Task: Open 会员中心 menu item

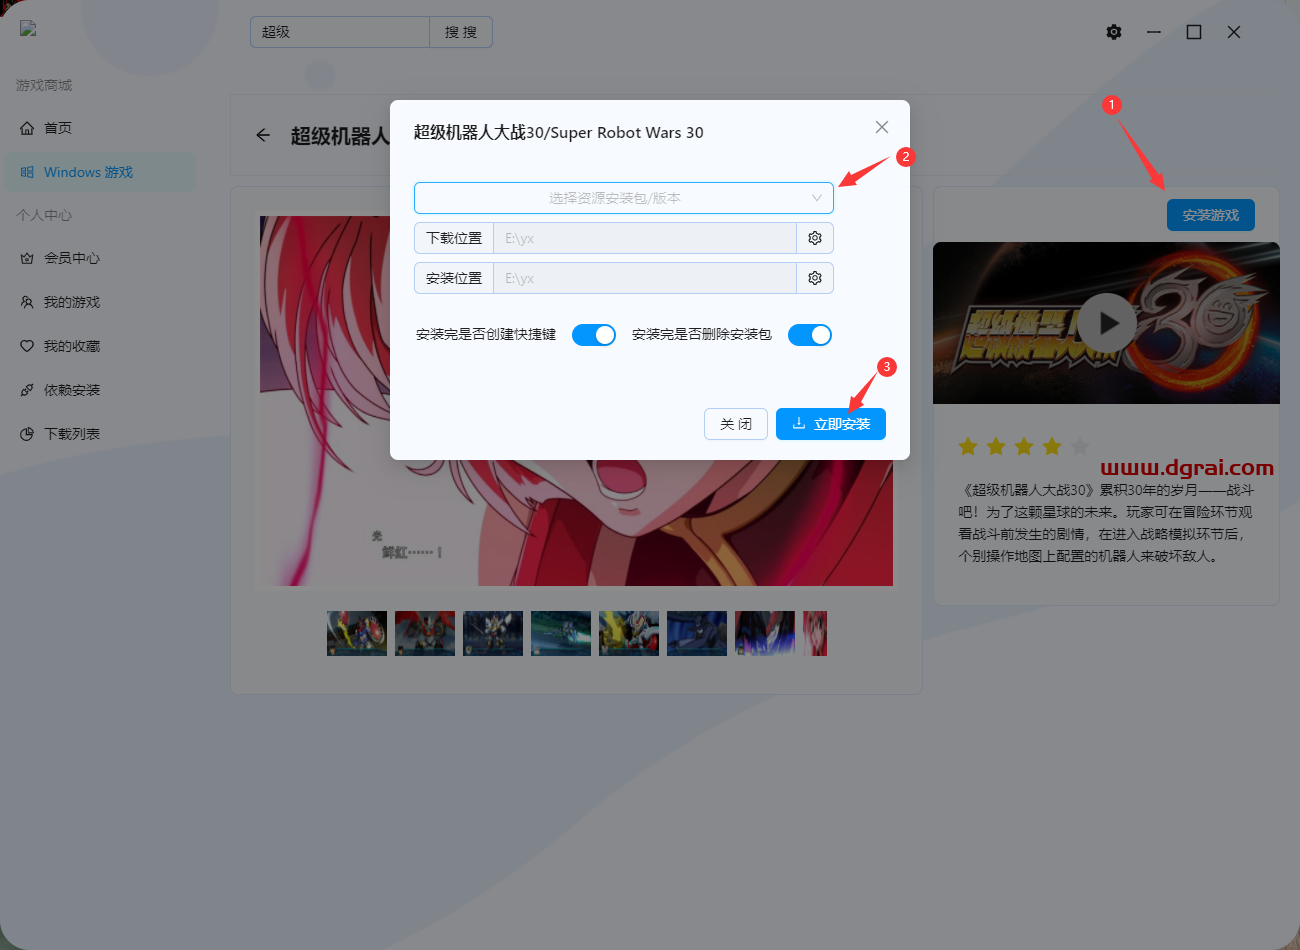Action: point(100,258)
